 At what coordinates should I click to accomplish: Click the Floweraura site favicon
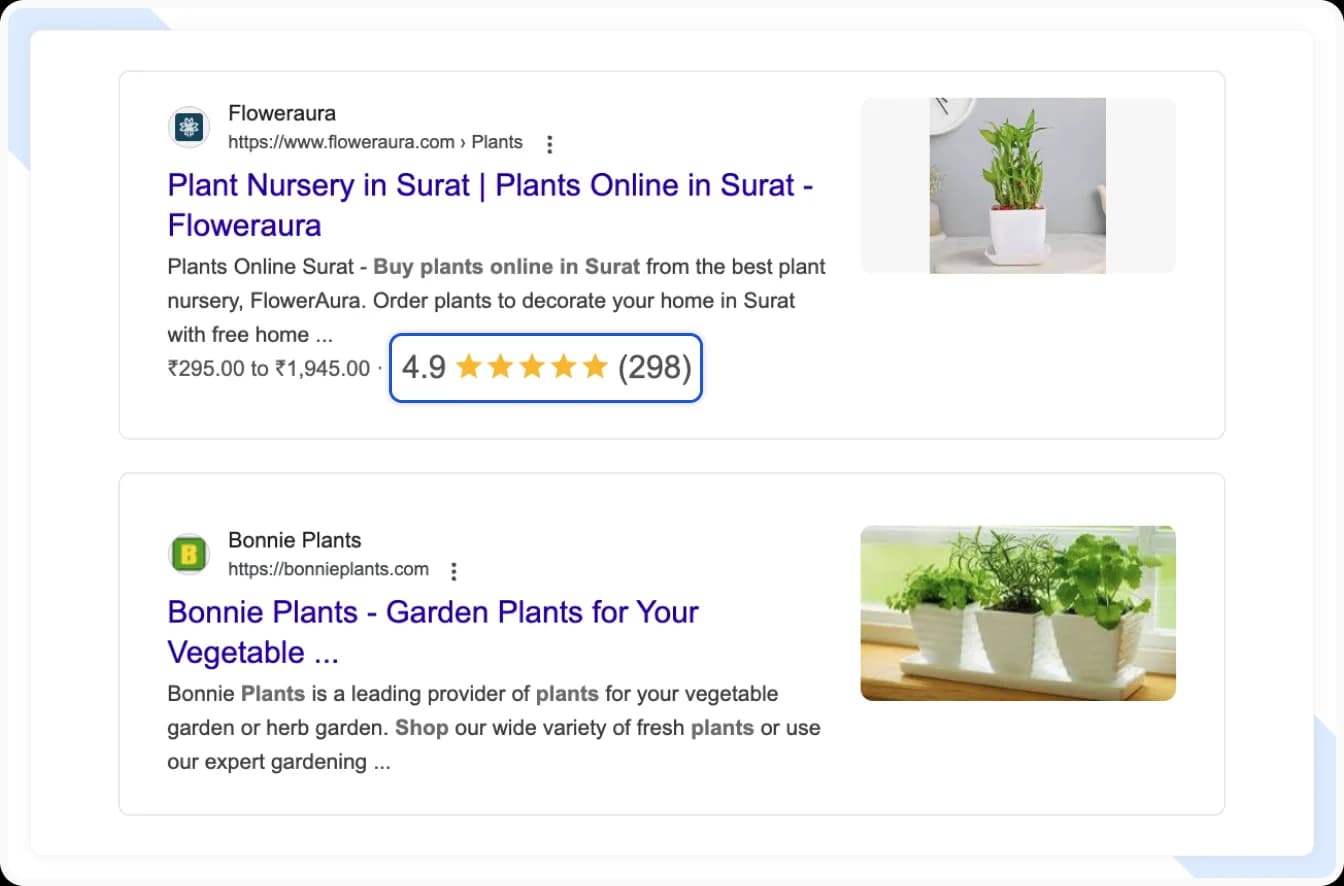coord(188,127)
